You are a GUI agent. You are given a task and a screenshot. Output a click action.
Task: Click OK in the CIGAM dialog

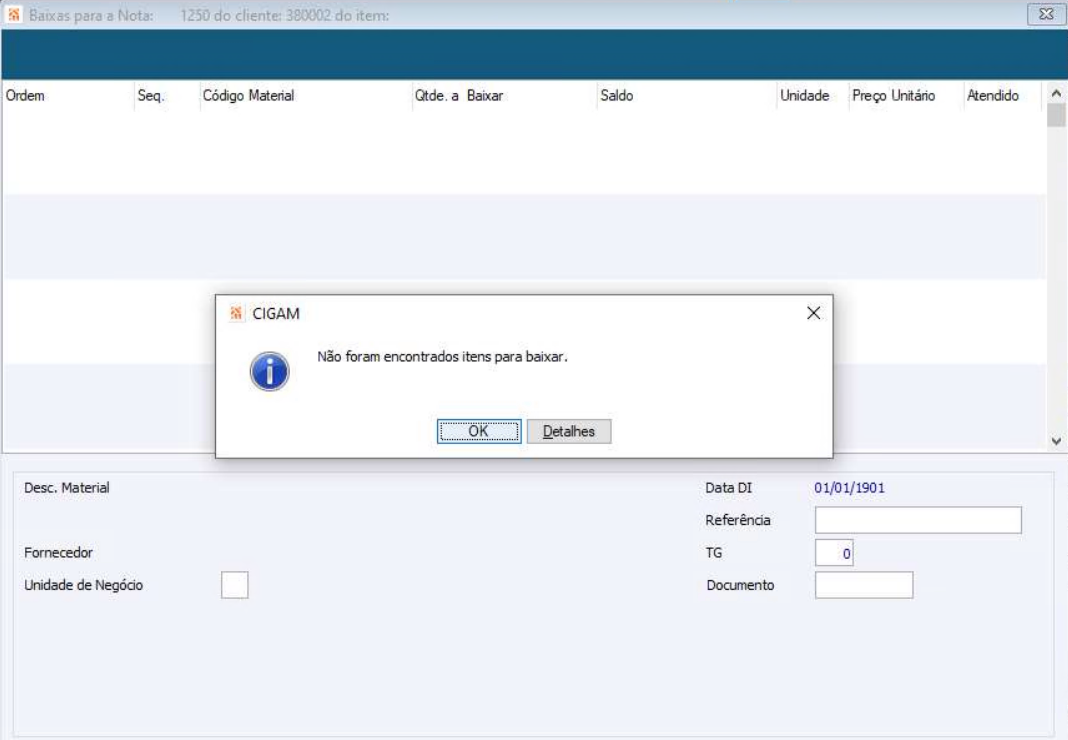479,431
